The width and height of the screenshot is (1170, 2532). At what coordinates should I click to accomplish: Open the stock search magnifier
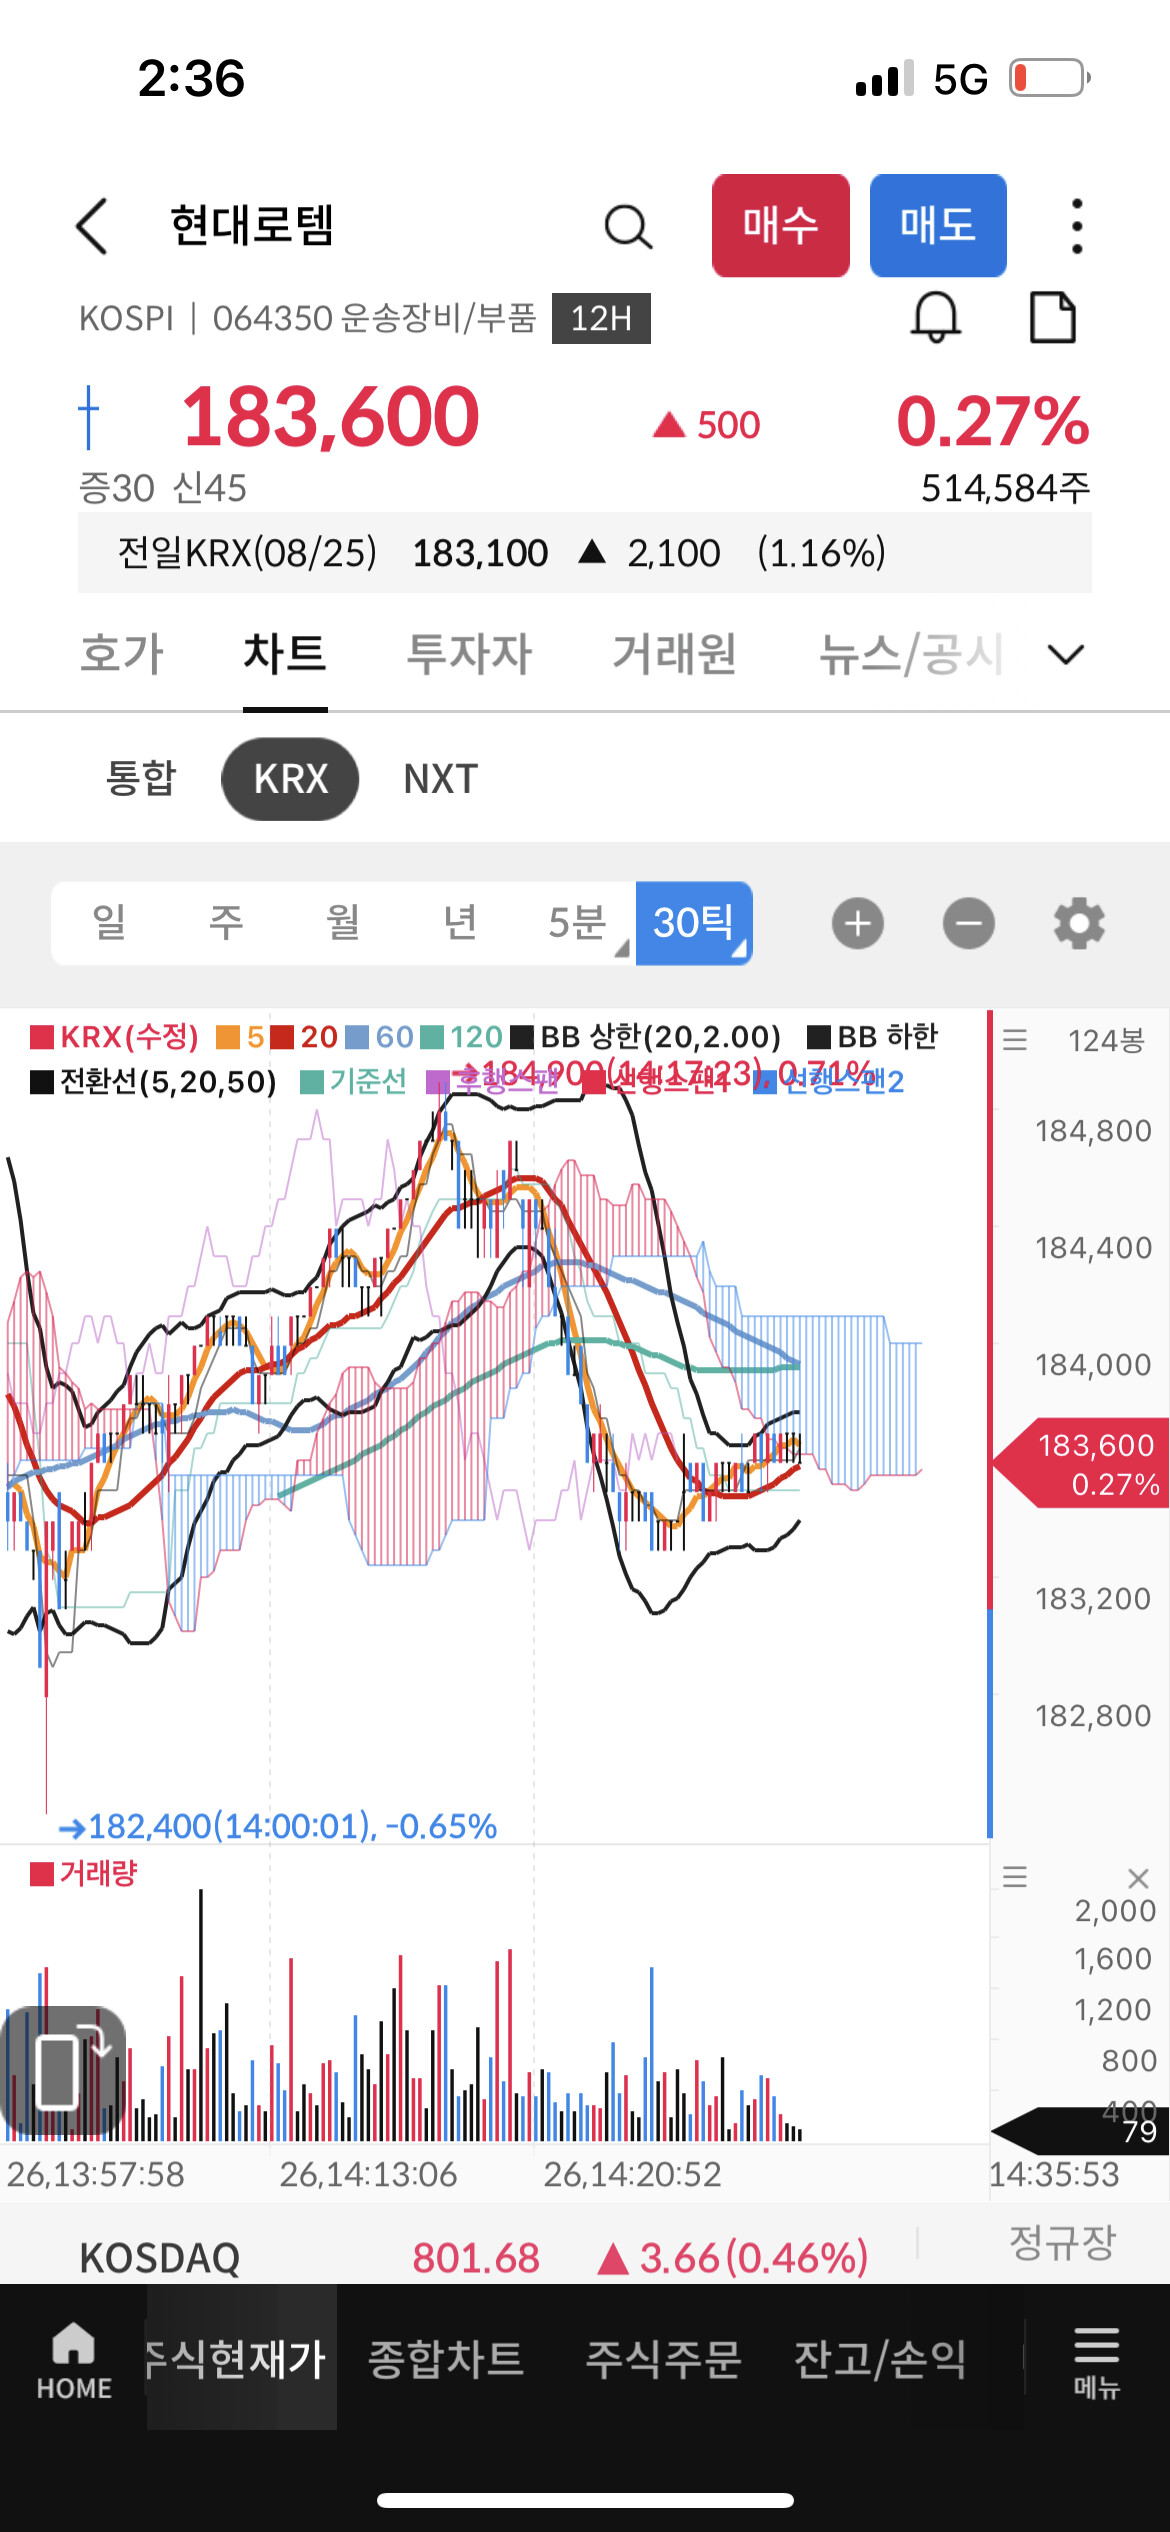coord(628,227)
